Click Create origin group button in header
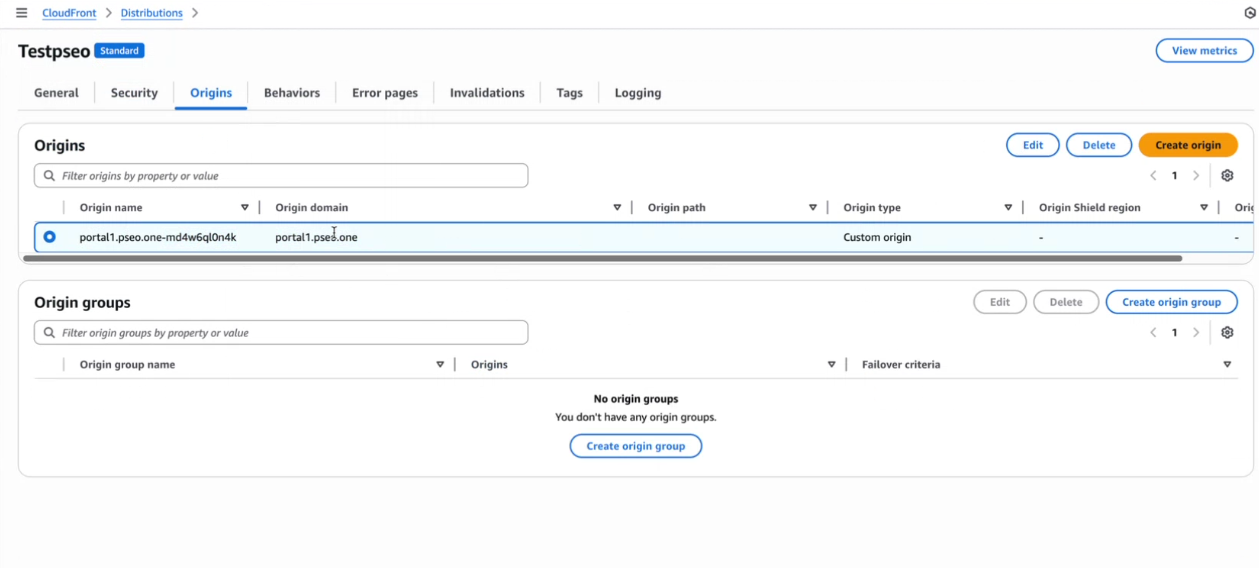 1171,302
